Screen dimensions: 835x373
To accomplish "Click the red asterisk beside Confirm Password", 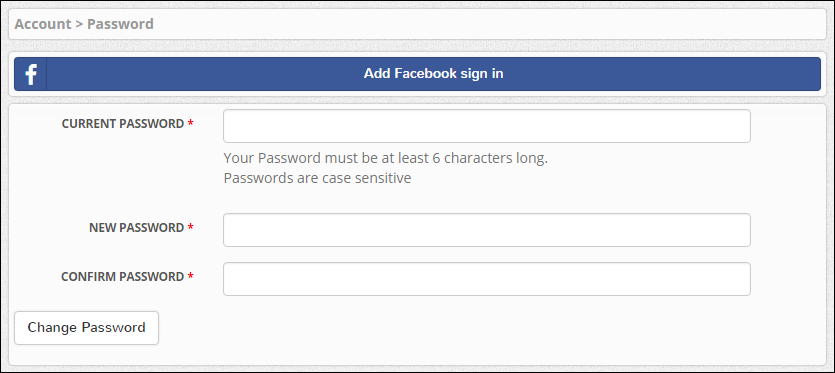I will (190, 276).
